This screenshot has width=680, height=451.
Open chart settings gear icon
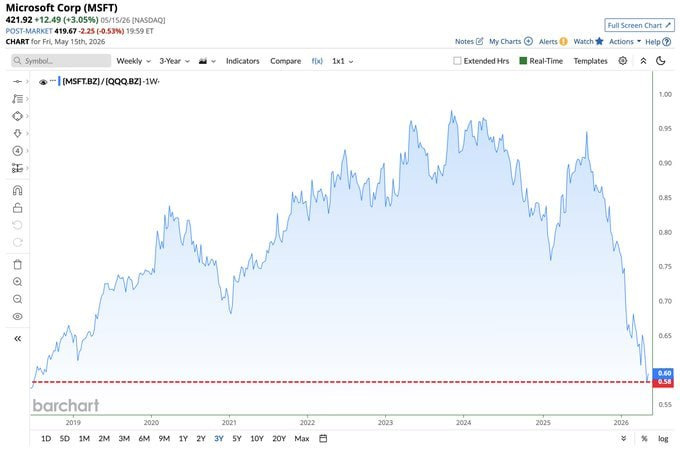point(623,61)
